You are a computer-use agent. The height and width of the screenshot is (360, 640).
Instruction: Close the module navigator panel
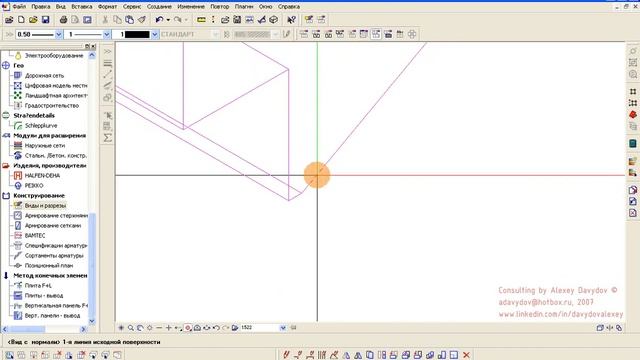(93, 46)
